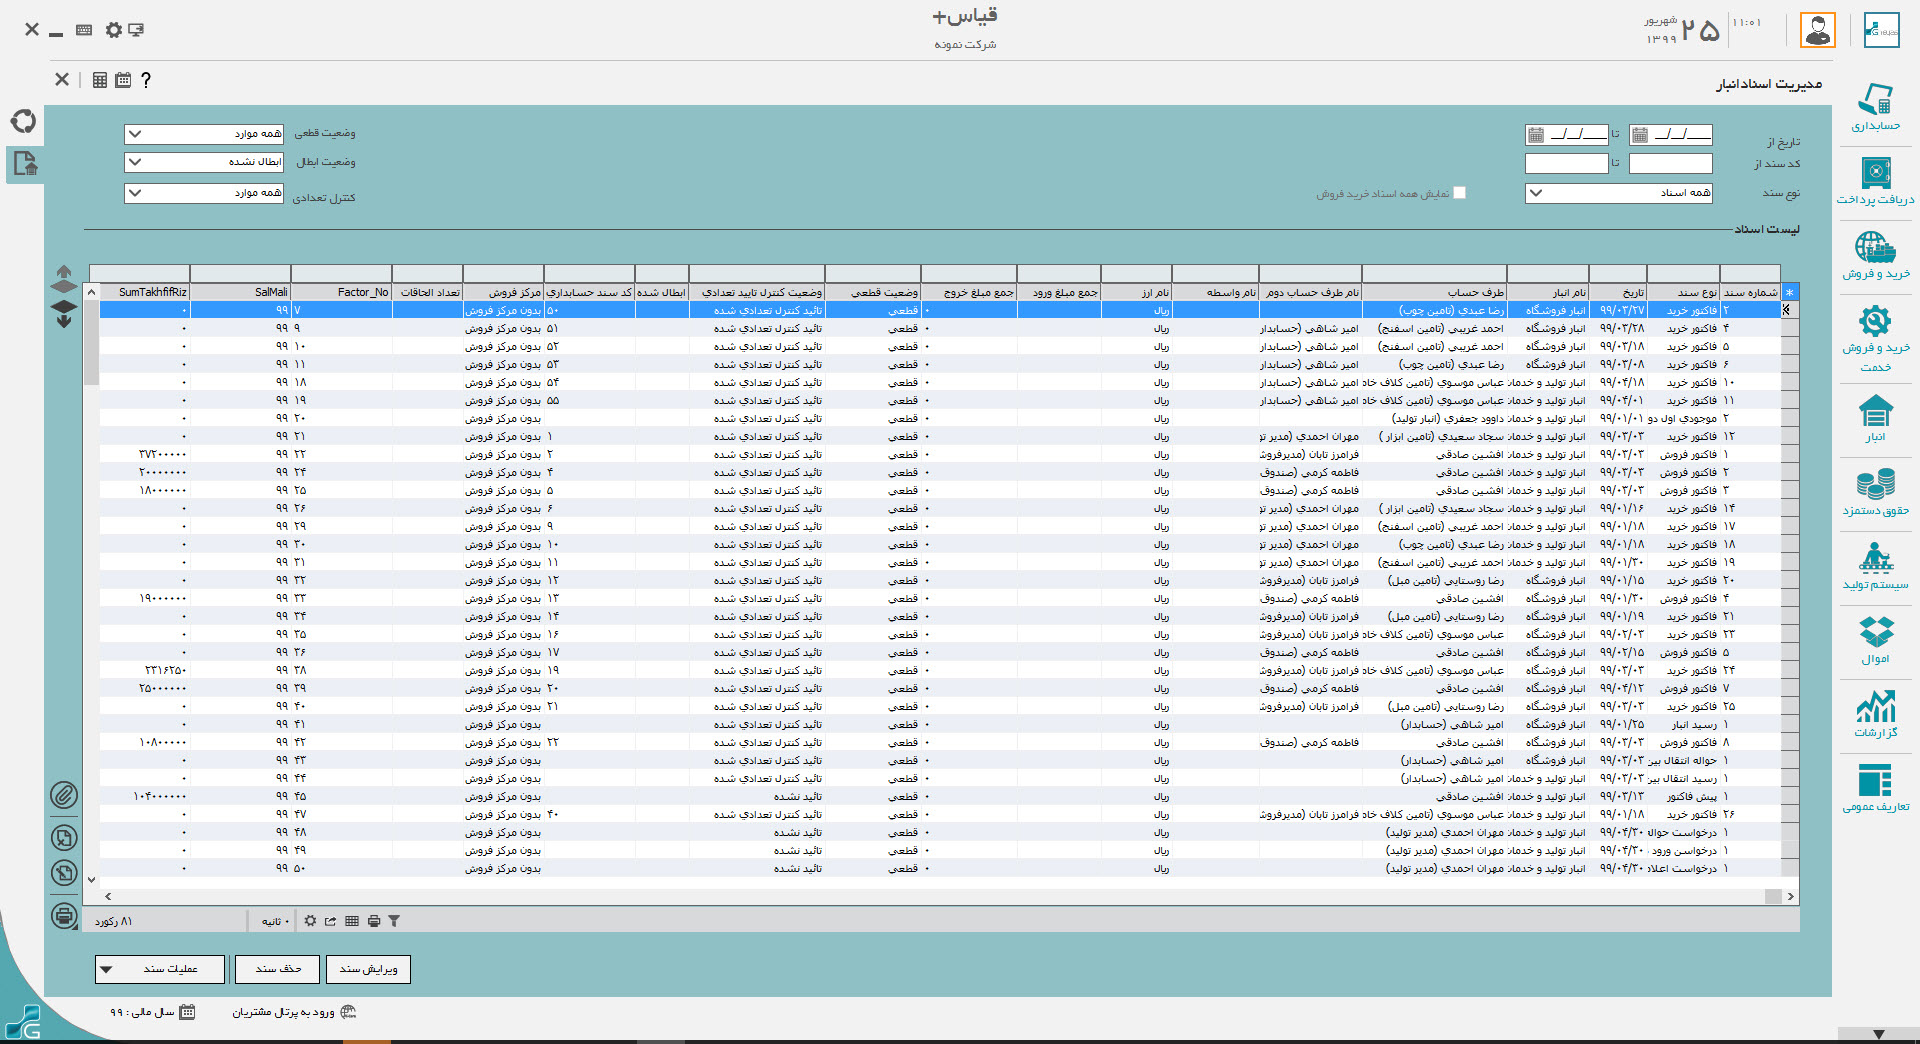Open the خرید و فروش خدمت module
Screen dimensions: 1920x1044
(x=1875, y=338)
